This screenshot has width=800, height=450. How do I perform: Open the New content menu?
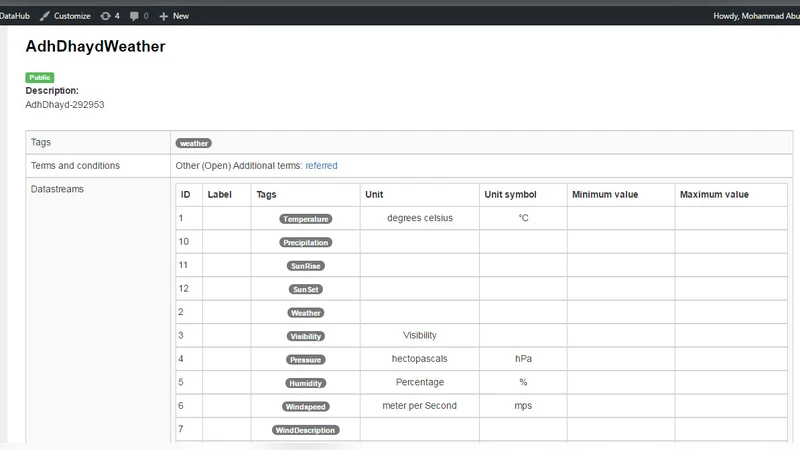pyautogui.click(x=180, y=16)
